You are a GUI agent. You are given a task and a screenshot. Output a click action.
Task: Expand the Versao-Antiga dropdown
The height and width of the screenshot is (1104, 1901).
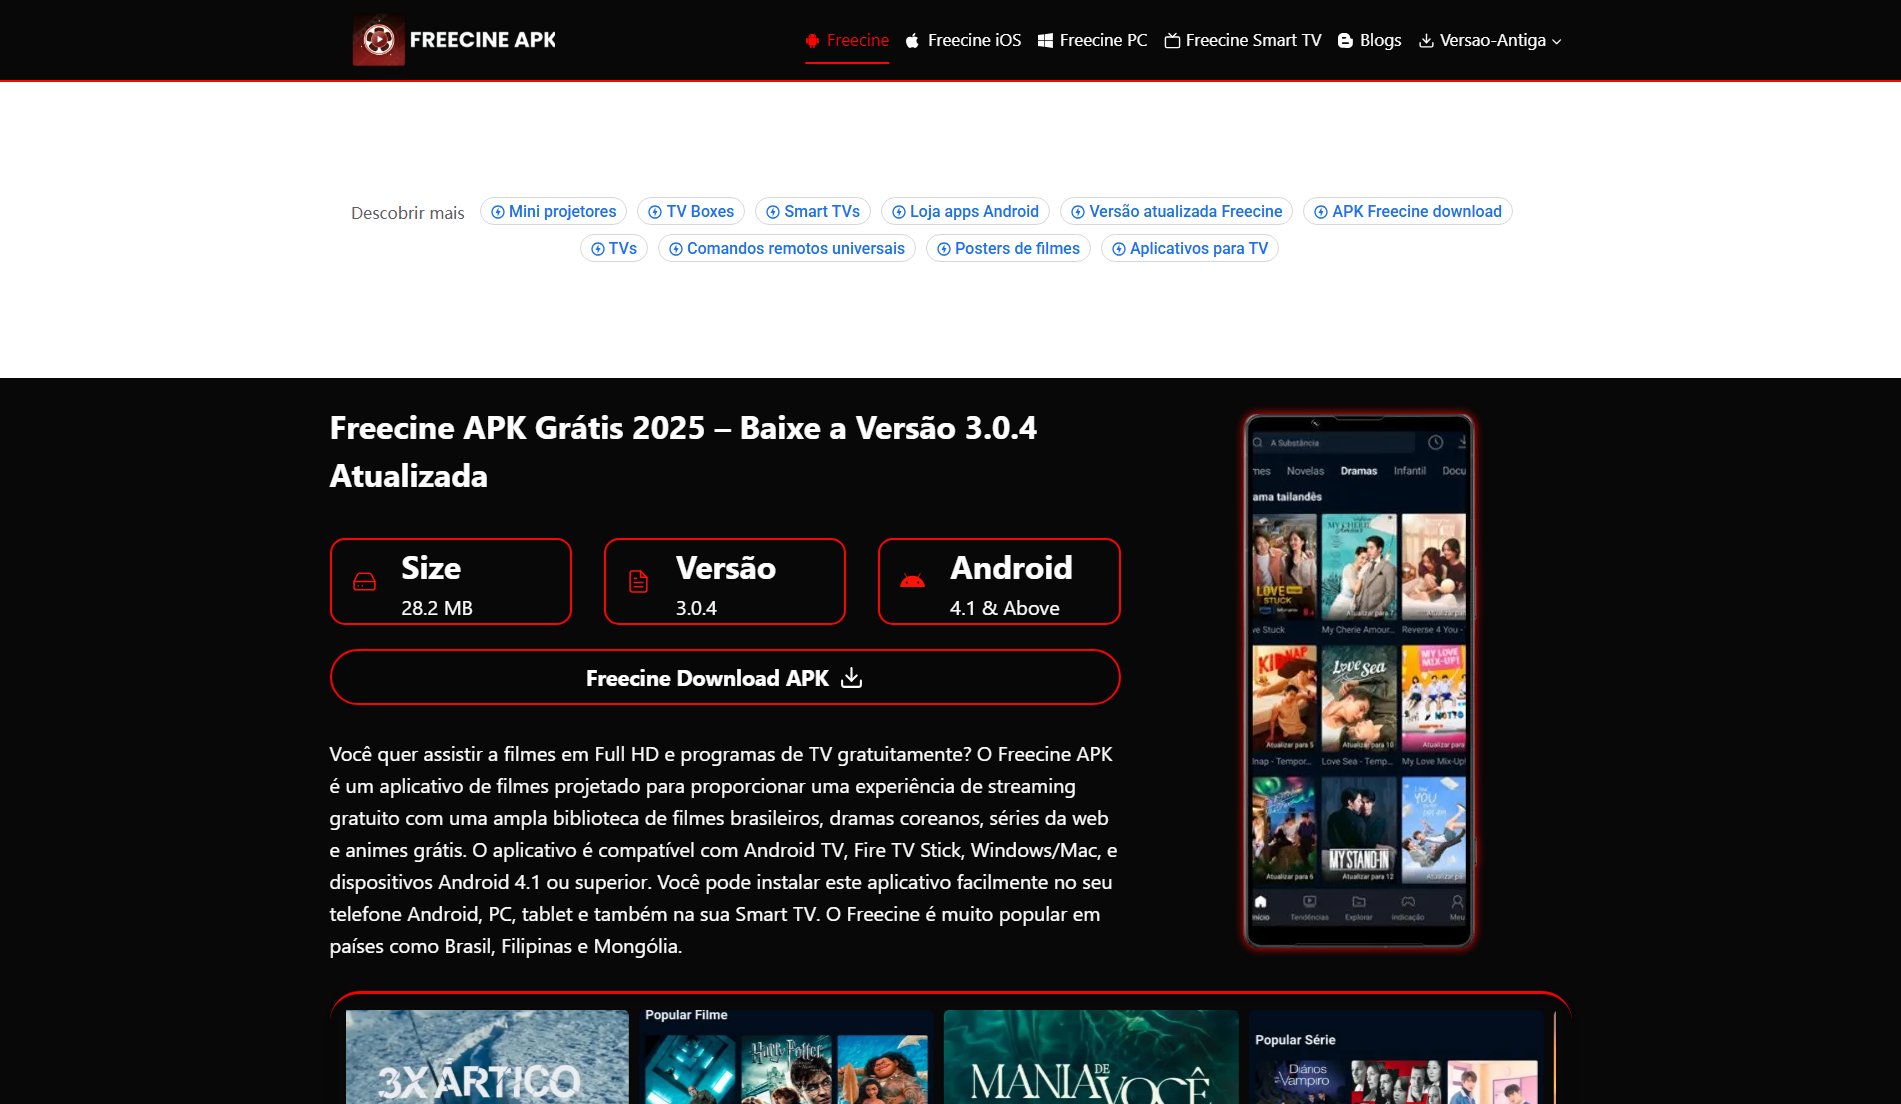(x=1489, y=40)
